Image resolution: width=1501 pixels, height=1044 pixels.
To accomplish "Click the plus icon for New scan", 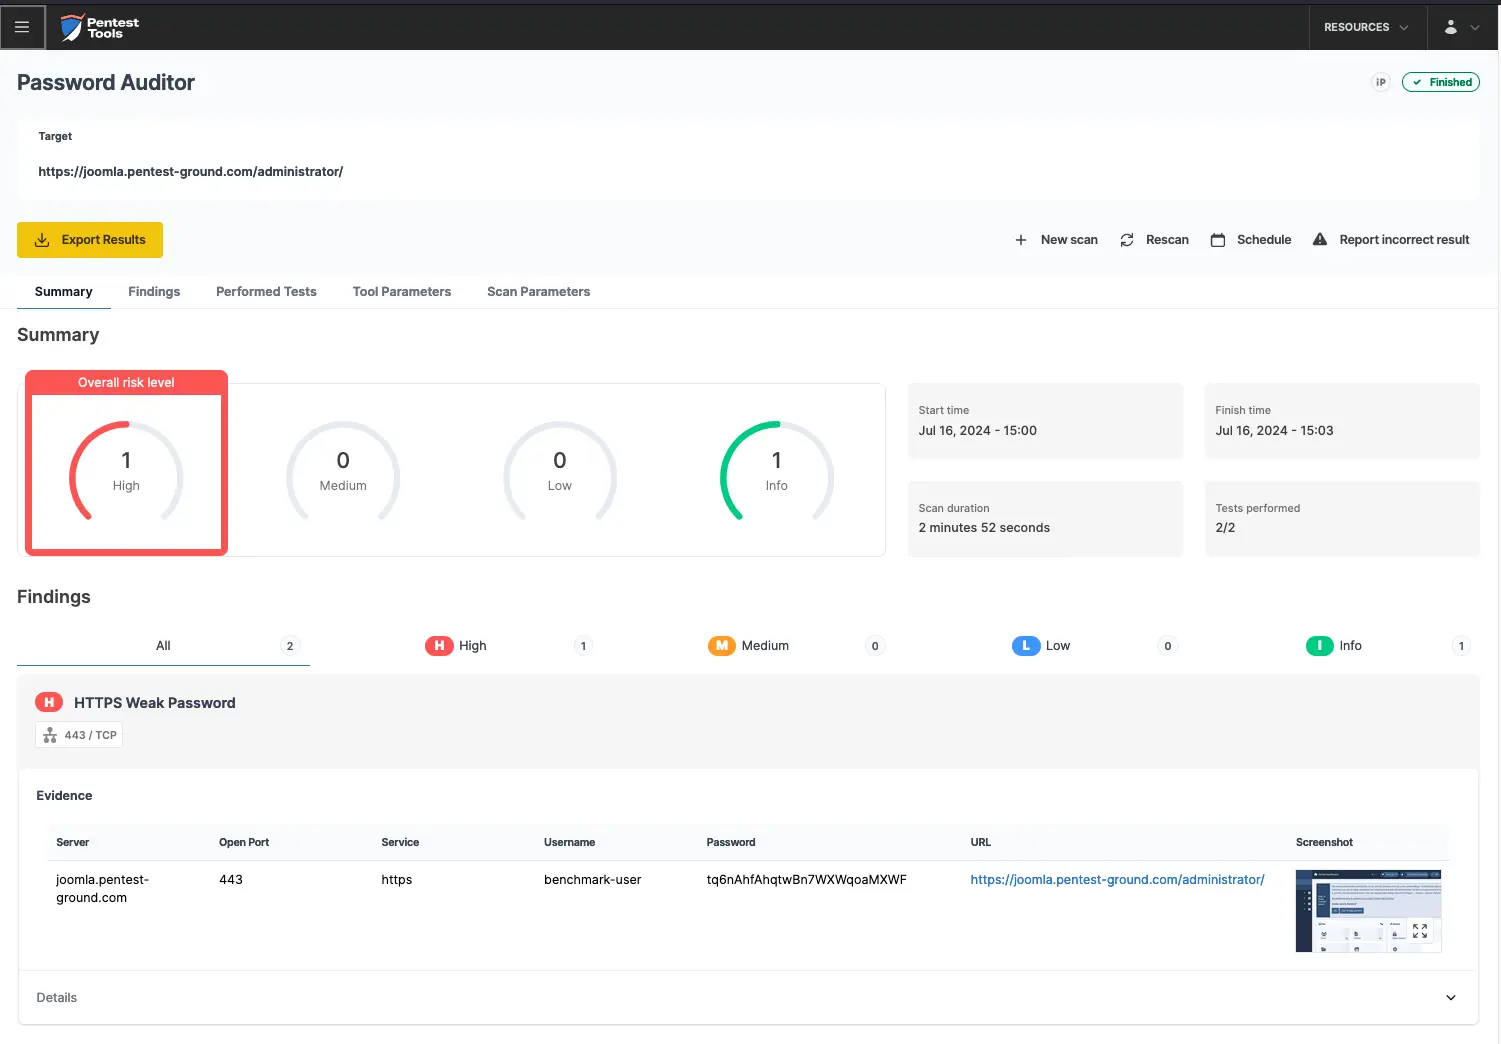I will [x=1021, y=240].
